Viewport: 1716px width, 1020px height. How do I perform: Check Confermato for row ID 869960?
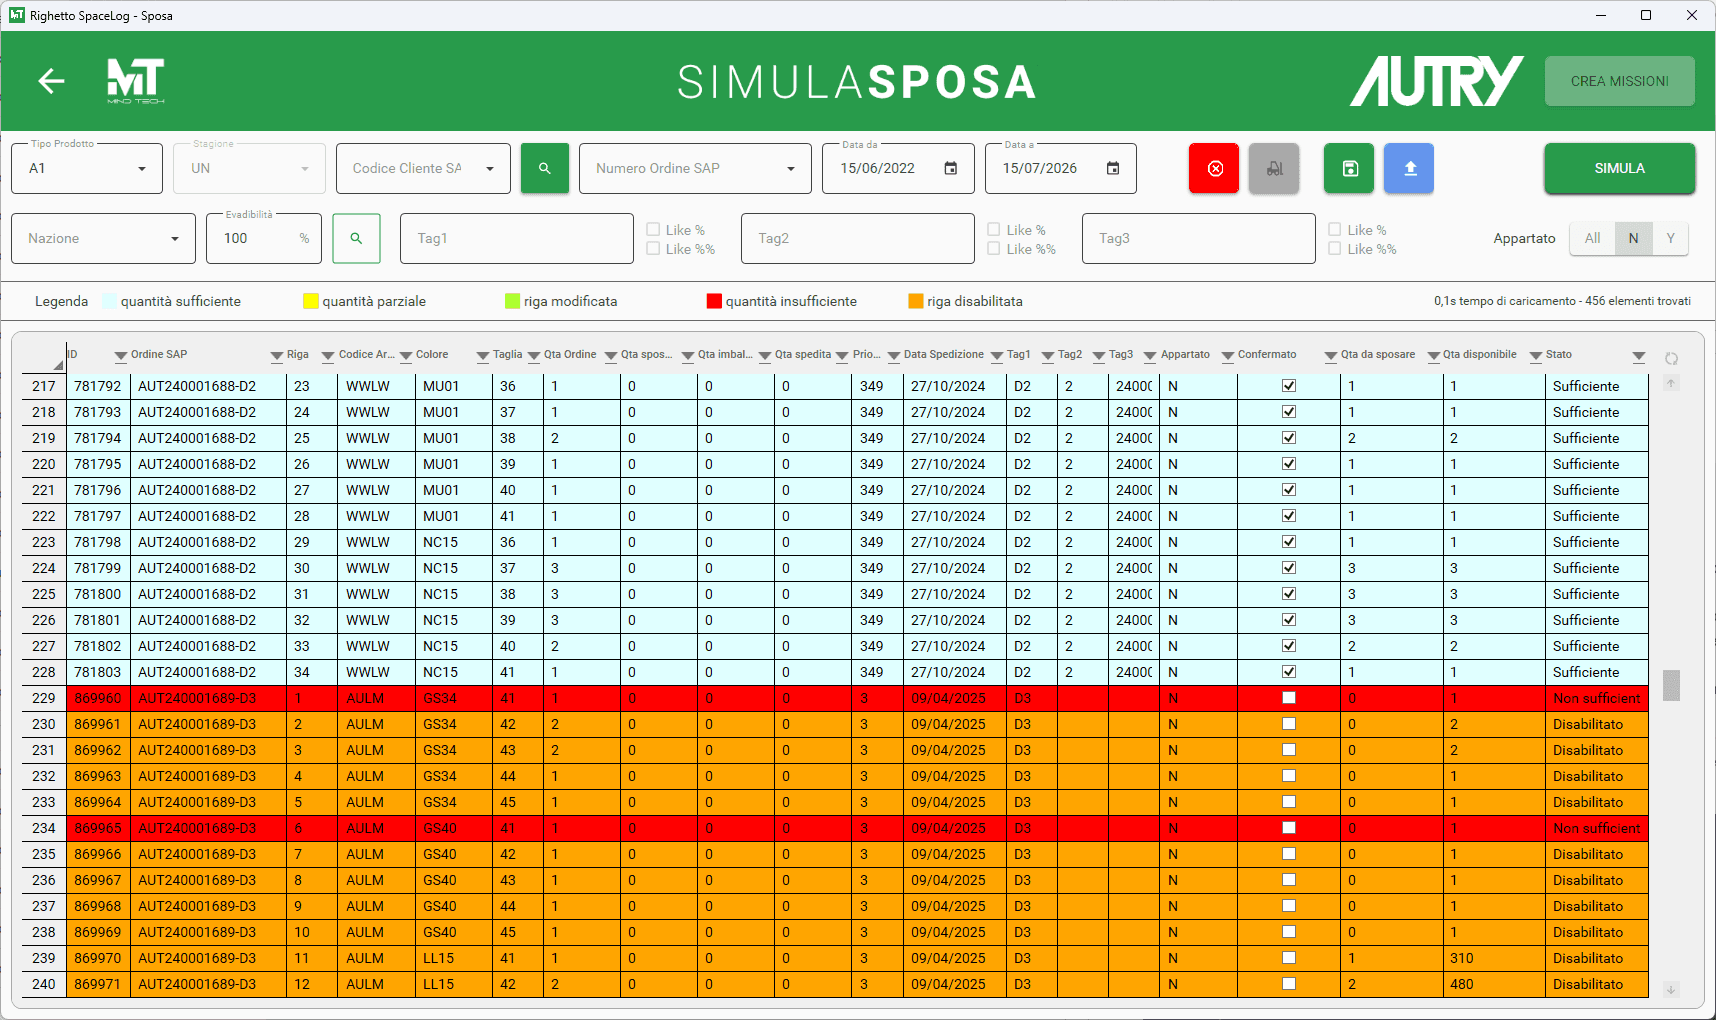pyautogui.click(x=1289, y=698)
